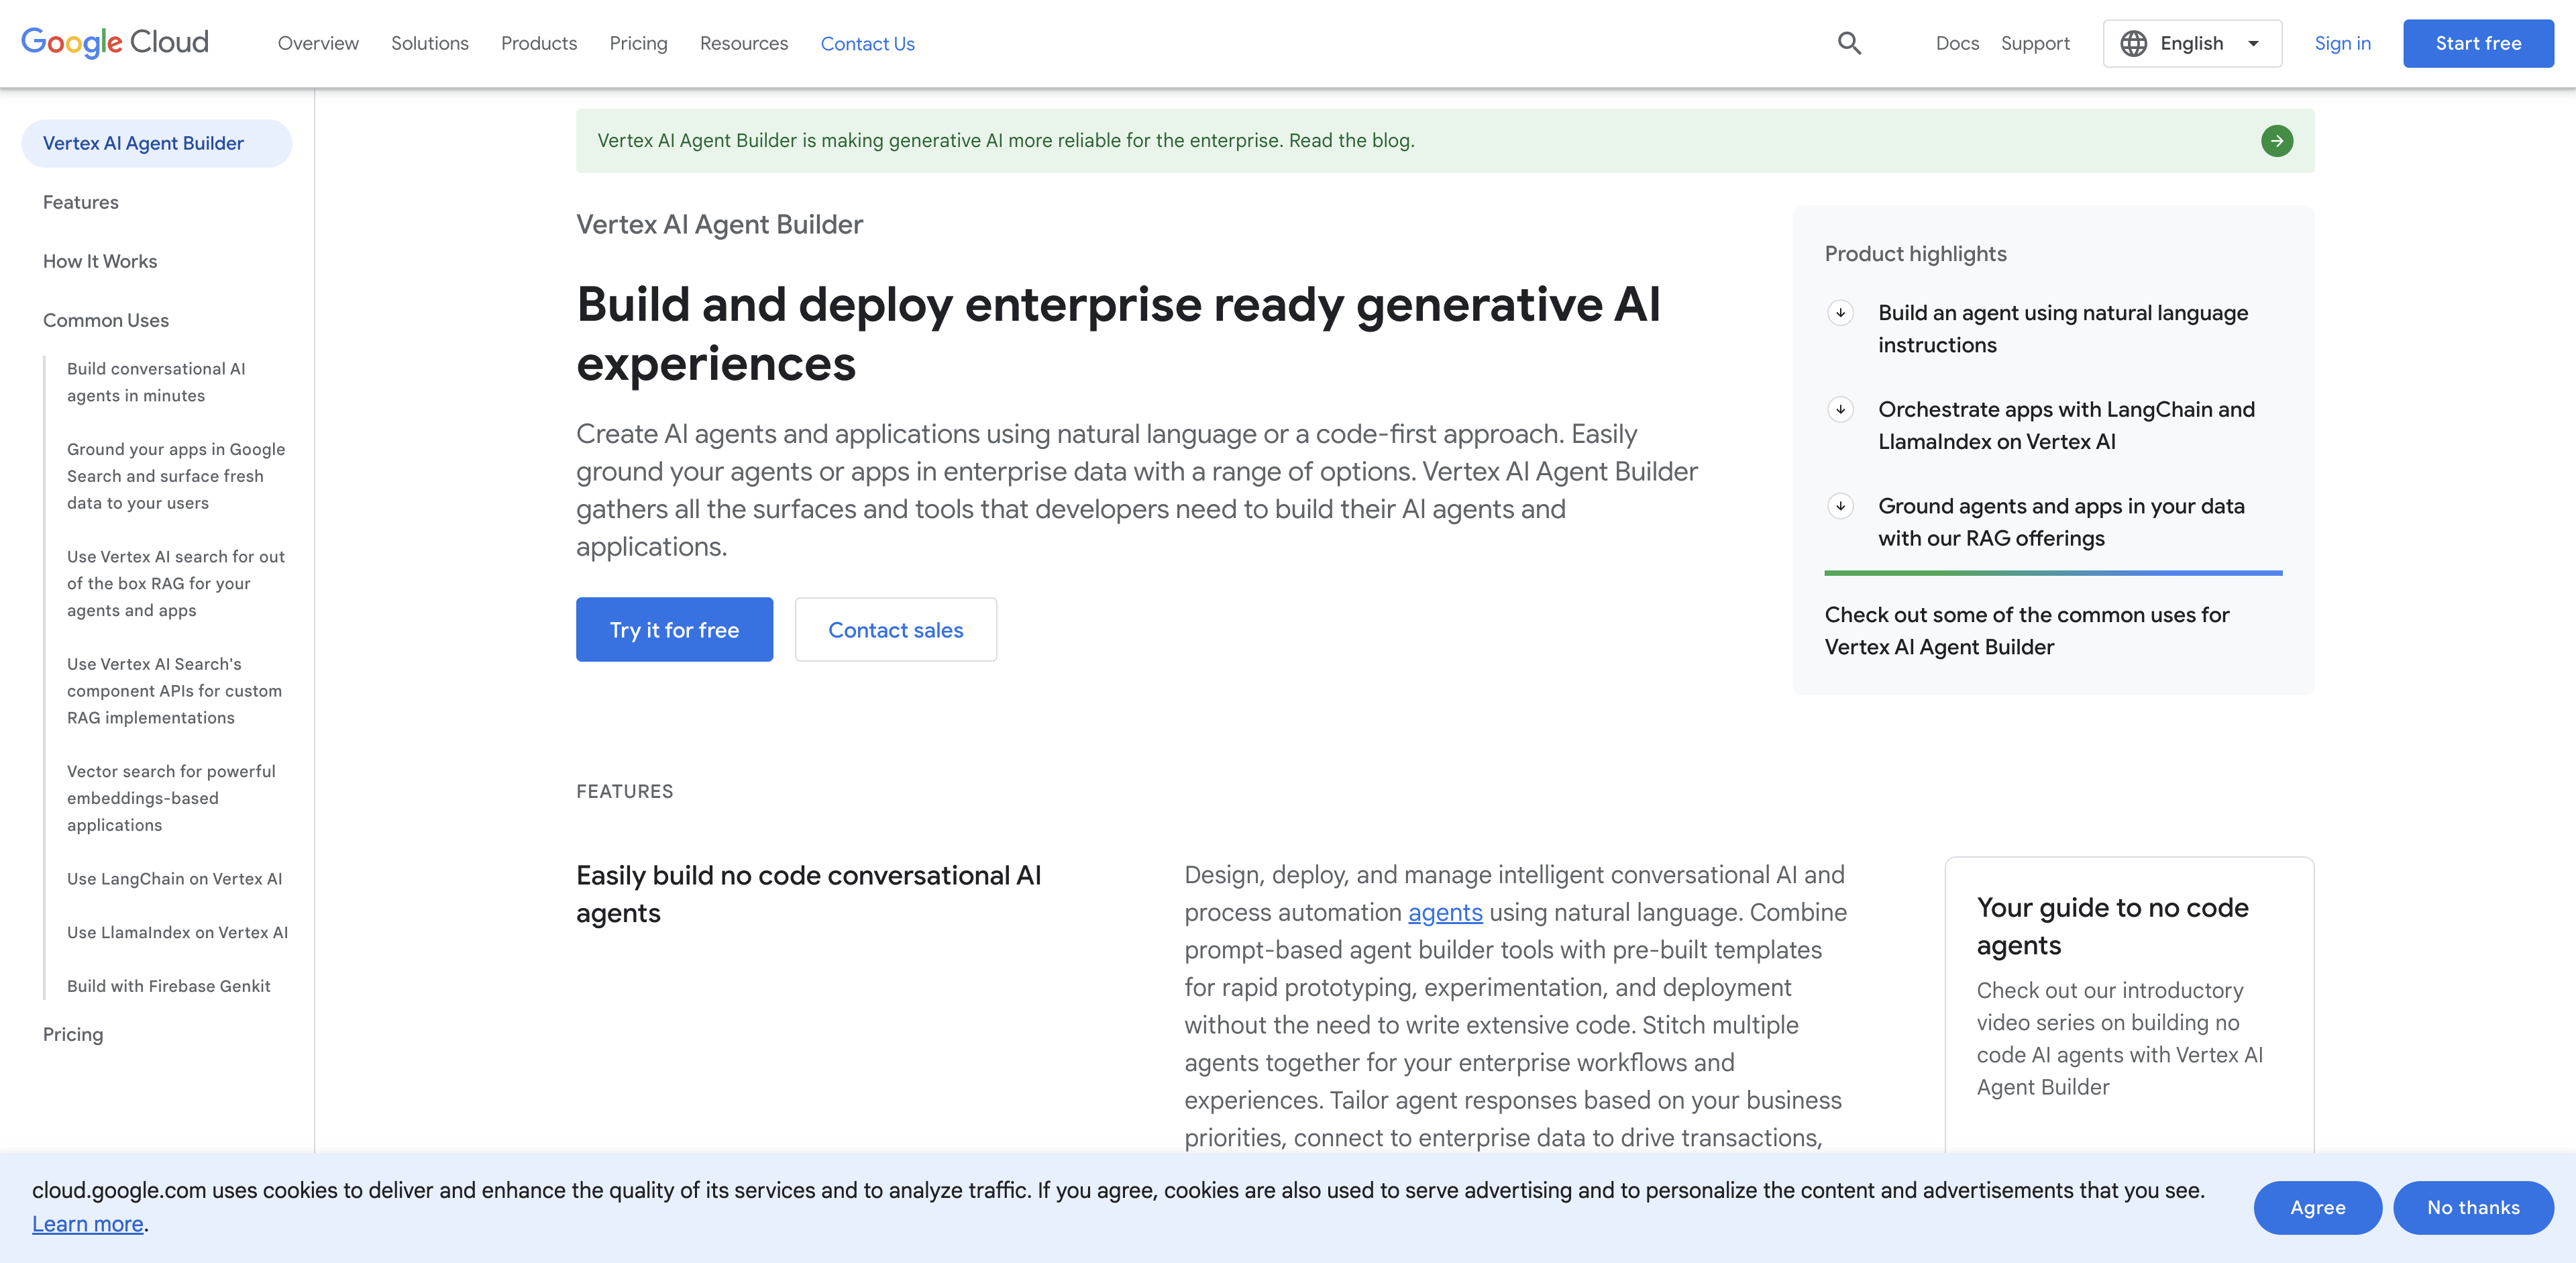Go to Contact Us page
The height and width of the screenshot is (1263, 2576).
867,43
